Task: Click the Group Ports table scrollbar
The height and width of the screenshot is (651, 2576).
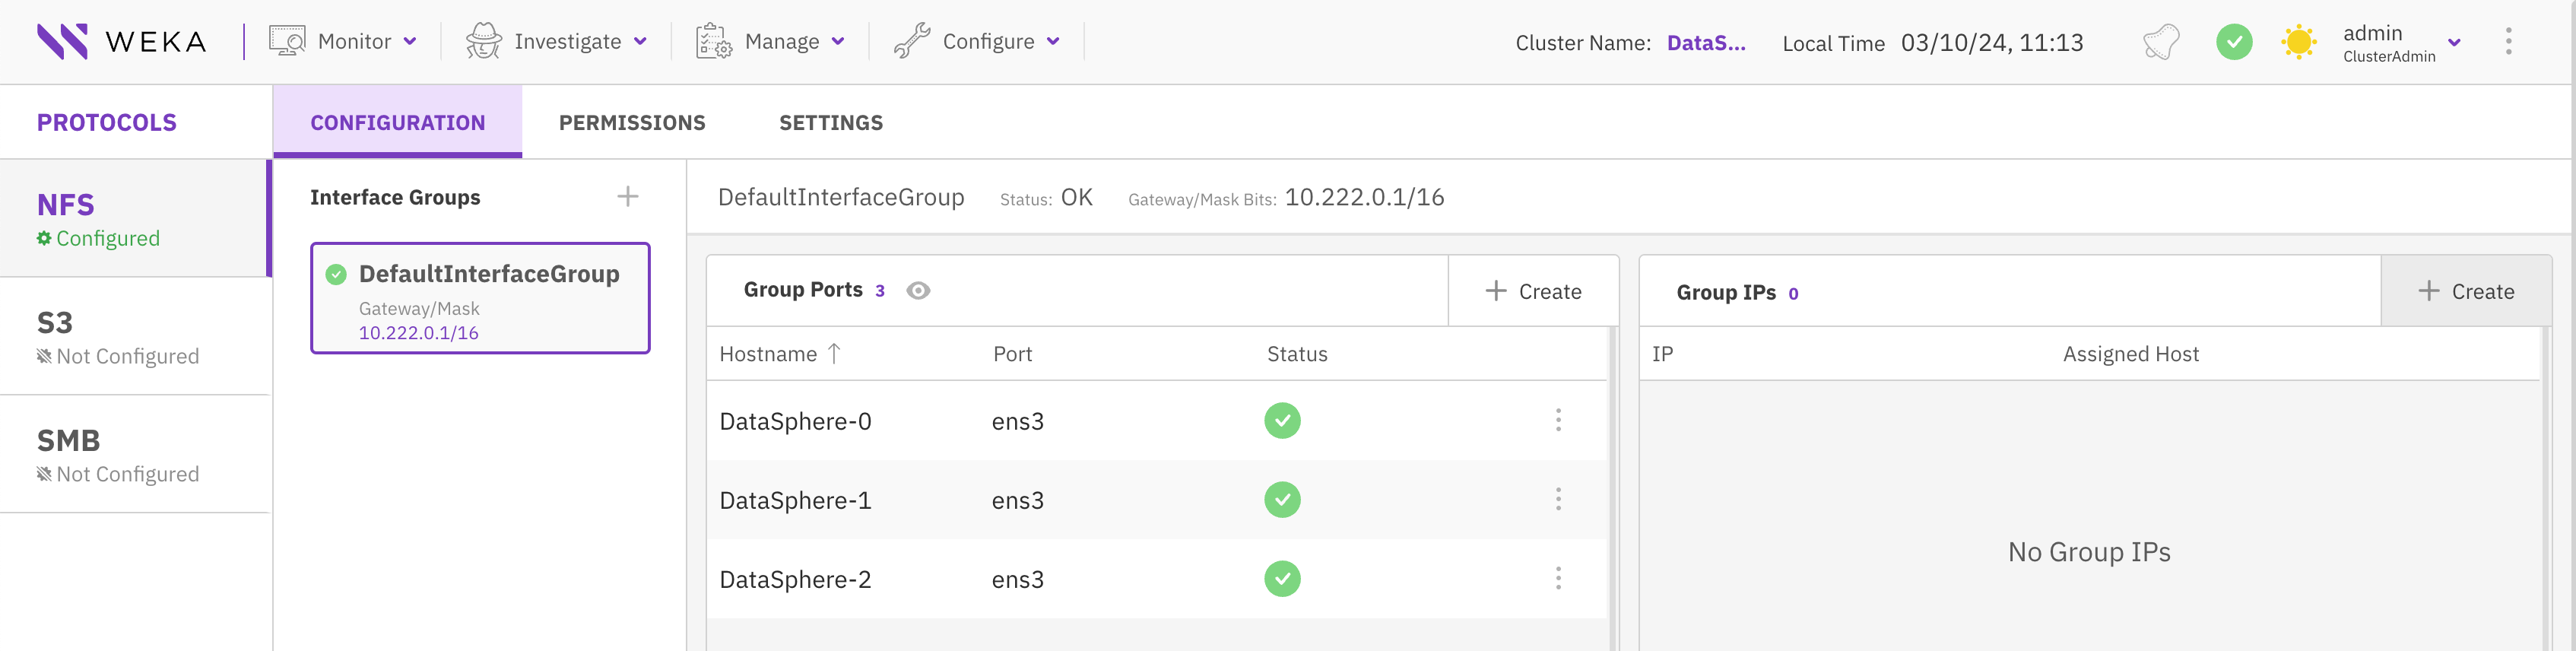Action: 1611,480
